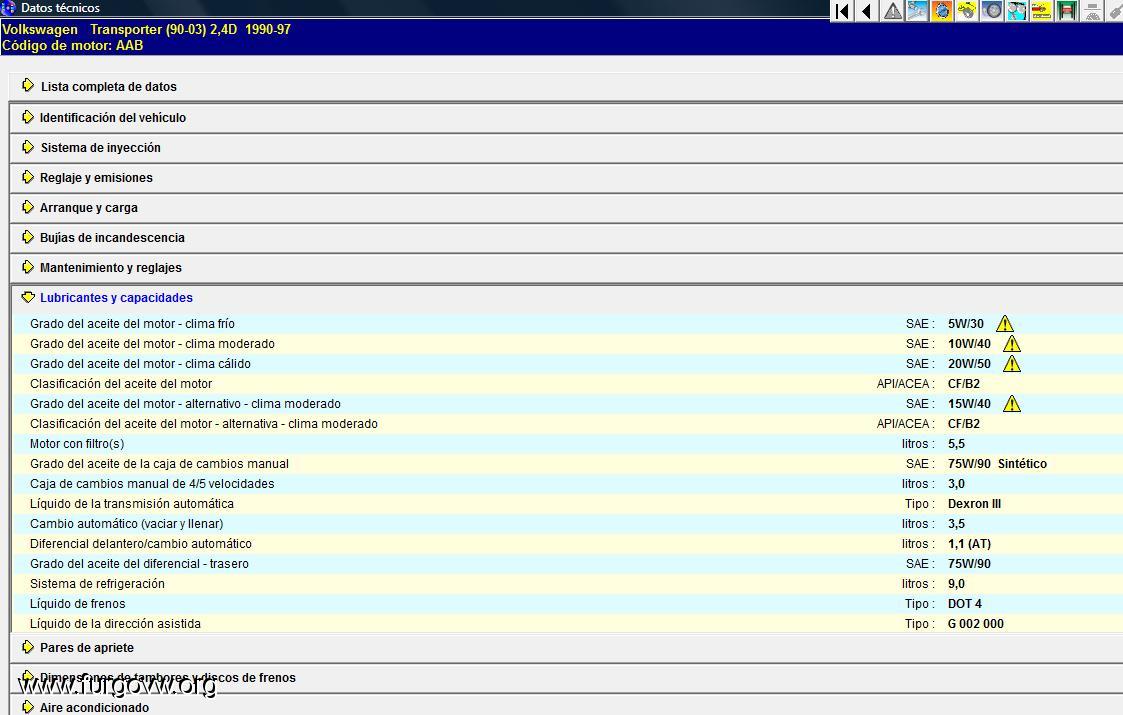Click the '1,1 (AT)' value
The width and height of the screenshot is (1123, 715).
coord(969,544)
